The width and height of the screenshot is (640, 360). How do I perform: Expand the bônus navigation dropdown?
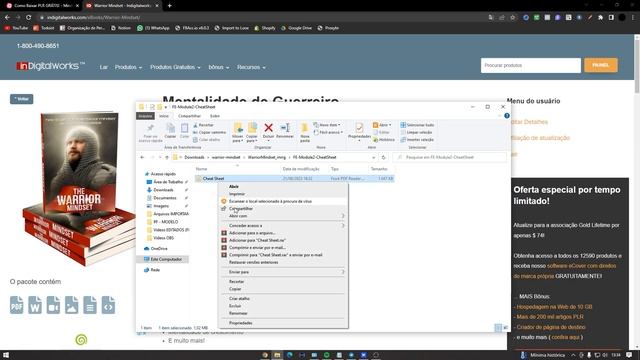point(219,67)
